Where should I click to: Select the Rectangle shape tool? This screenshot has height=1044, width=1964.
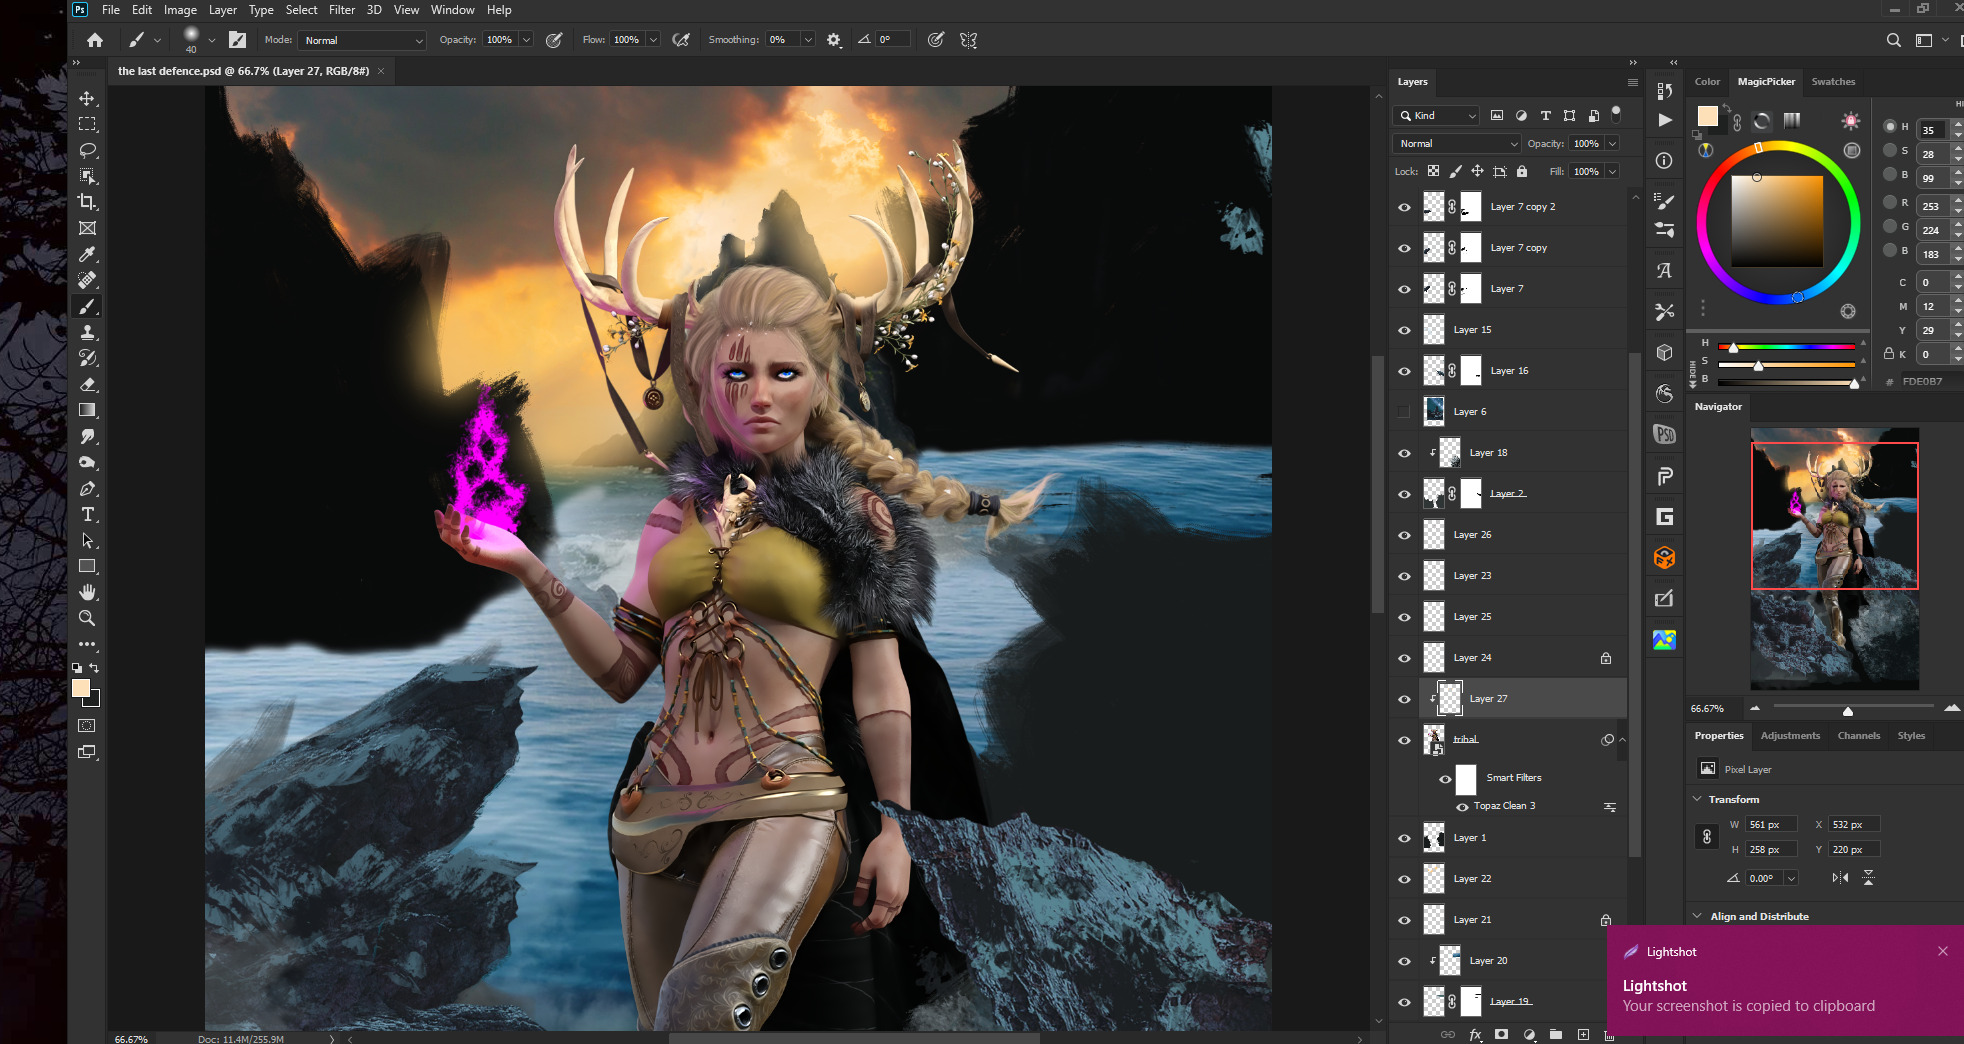(87, 566)
